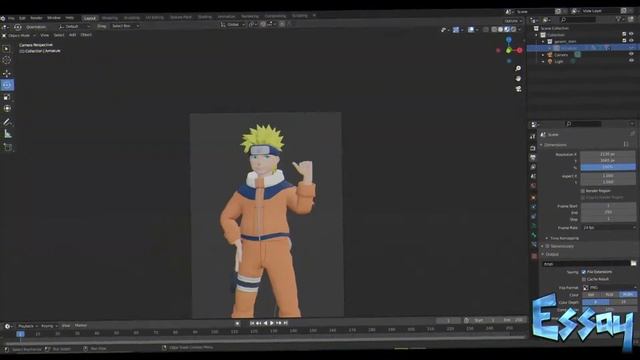Open timeline Keying popover
Screen dimensions: 640x360
[x=49, y=326]
